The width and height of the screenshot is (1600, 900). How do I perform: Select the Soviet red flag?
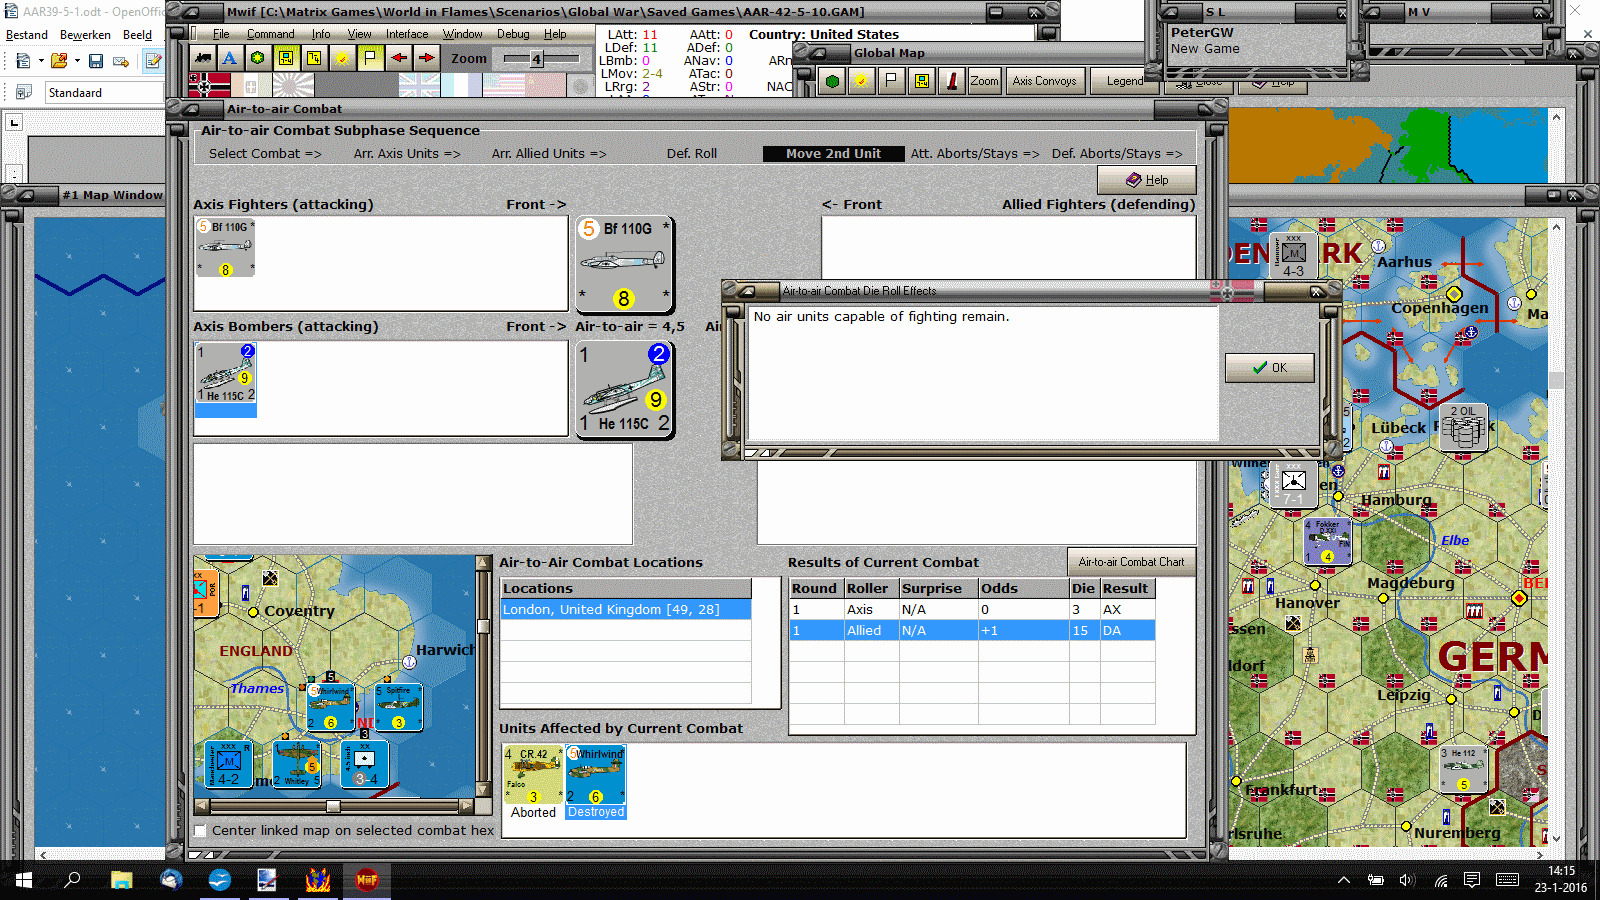(x=545, y=85)
